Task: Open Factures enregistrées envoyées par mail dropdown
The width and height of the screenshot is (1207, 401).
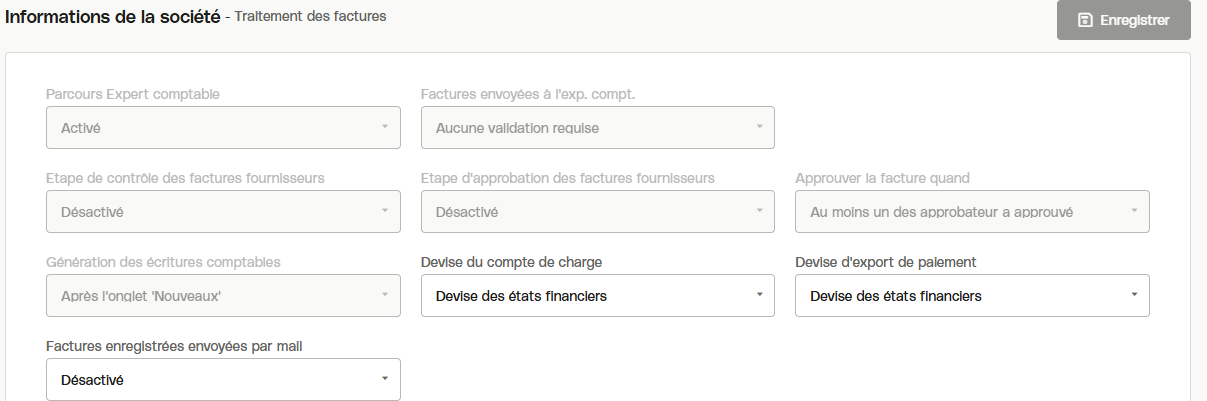Action: click(223, 380)
